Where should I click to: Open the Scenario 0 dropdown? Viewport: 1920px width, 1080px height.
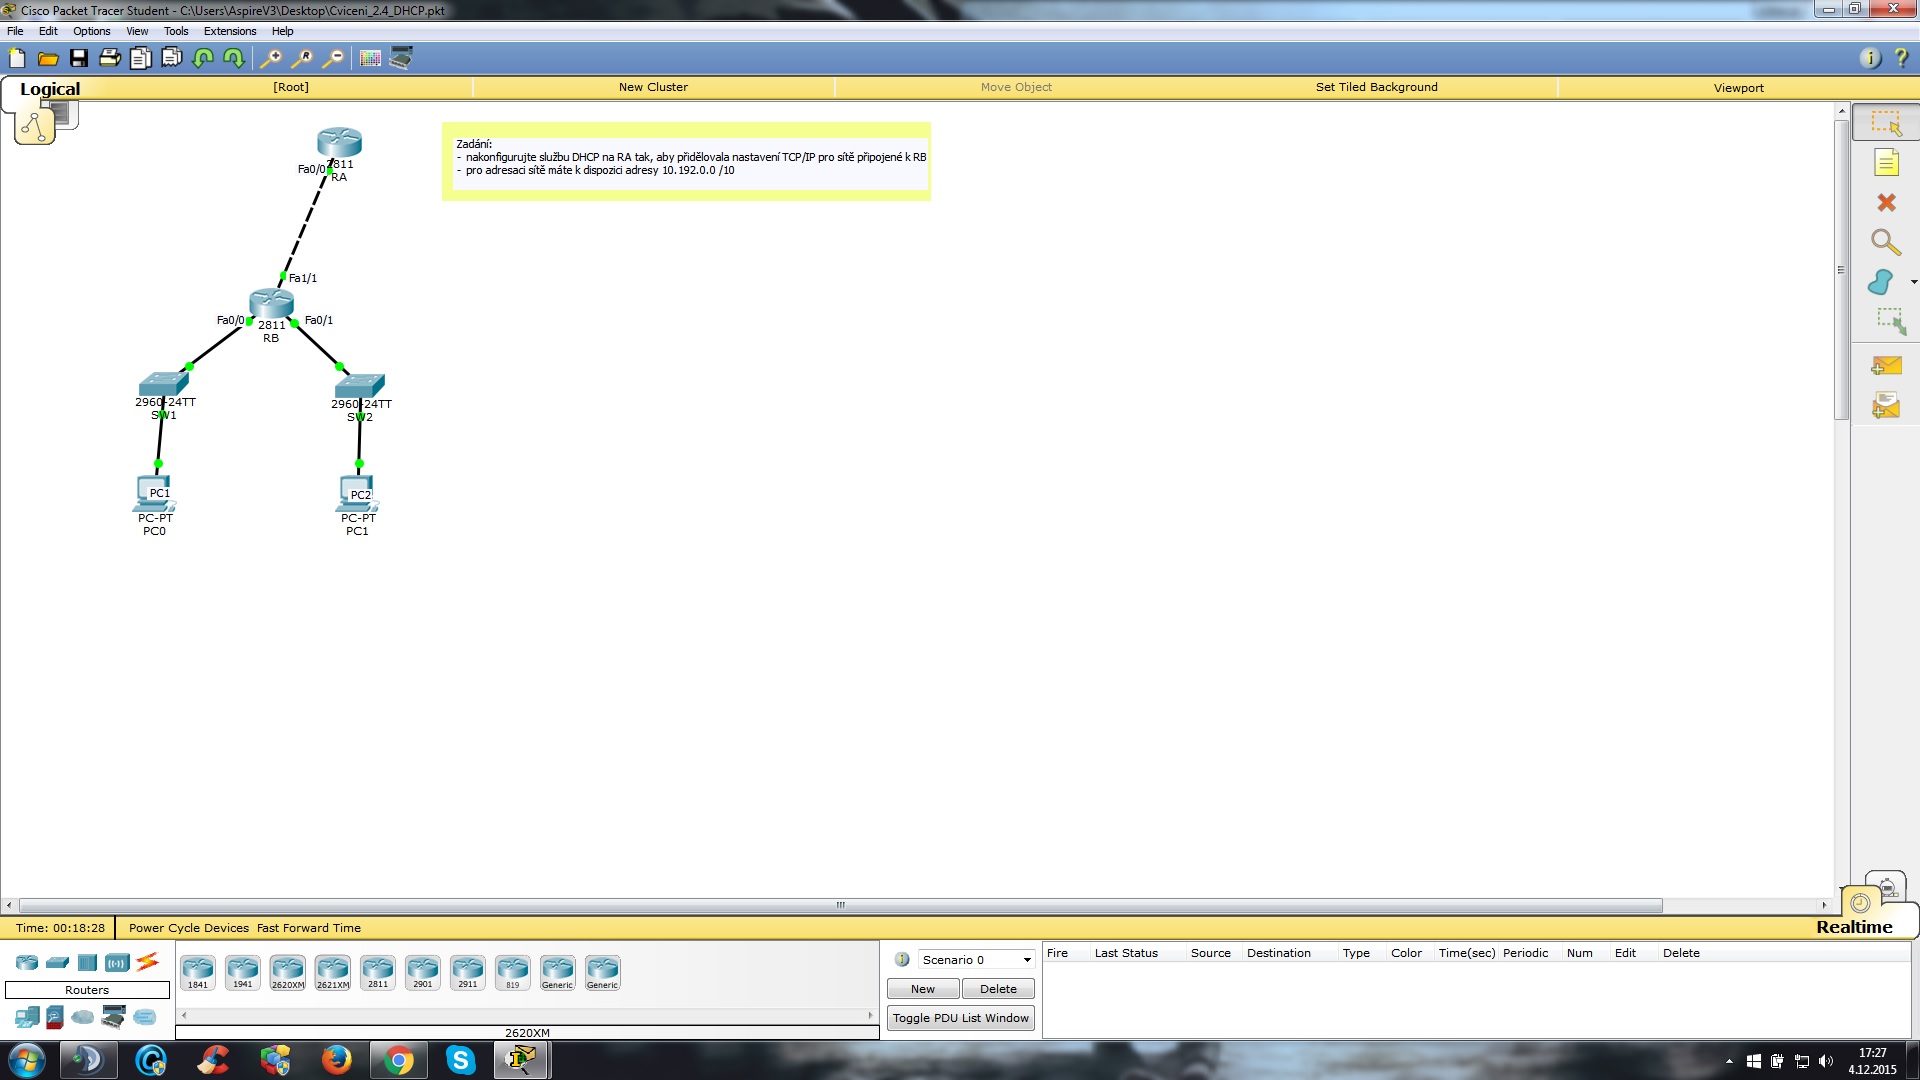976,960
